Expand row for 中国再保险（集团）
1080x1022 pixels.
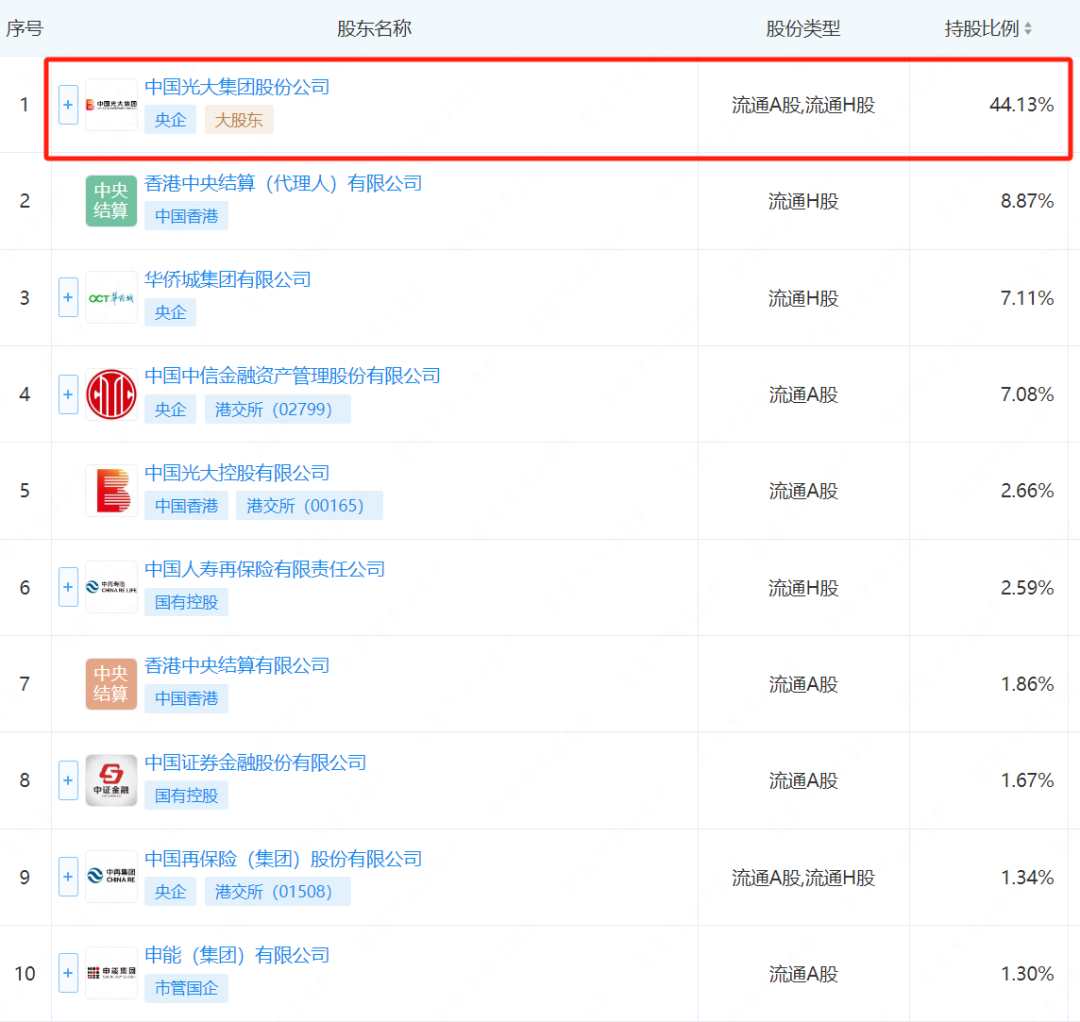click(x=68, y=877)
